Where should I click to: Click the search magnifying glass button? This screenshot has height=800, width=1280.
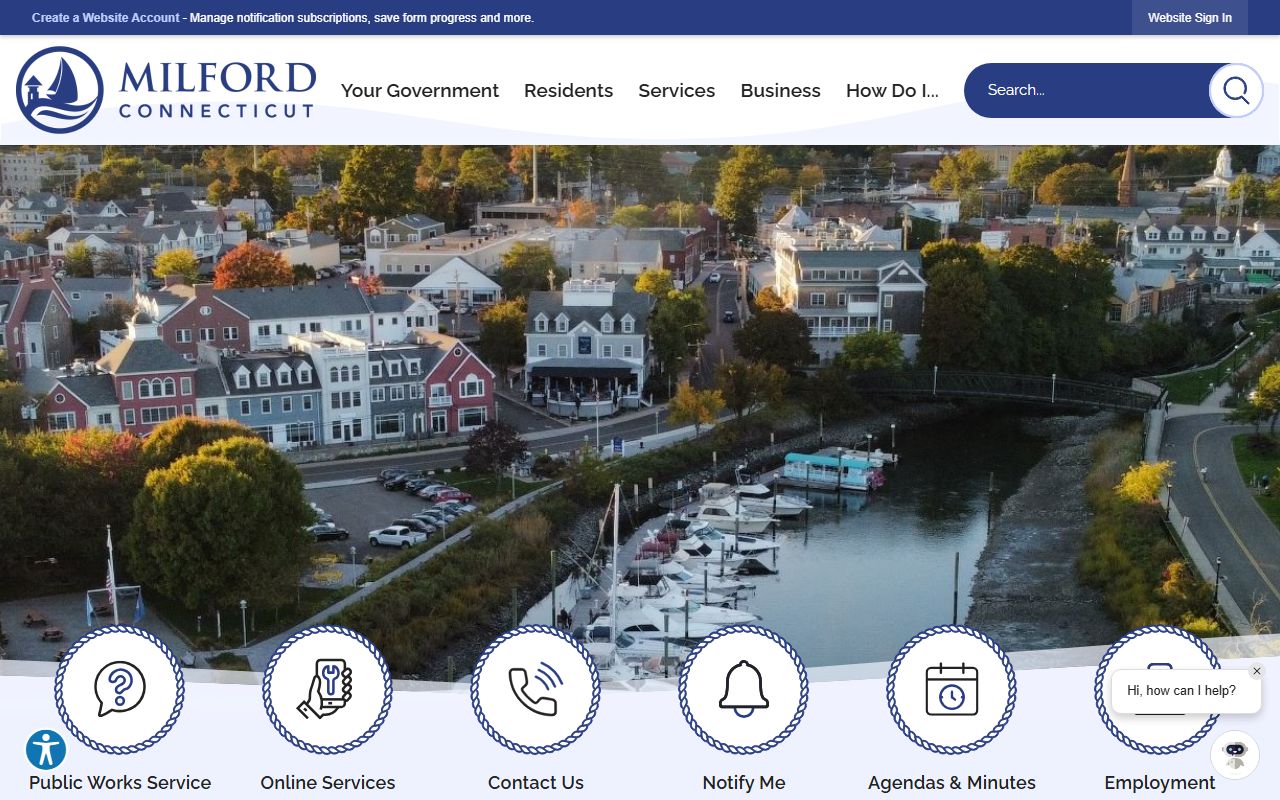[x=1236, y=90]
